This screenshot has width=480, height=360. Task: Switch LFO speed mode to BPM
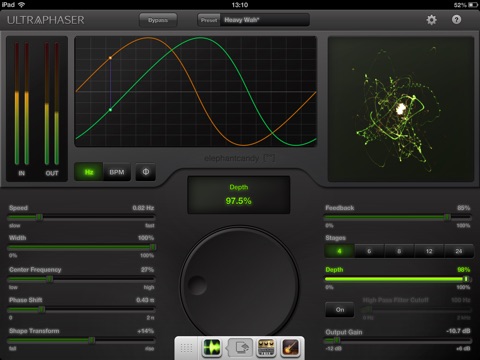pyautogui.click(x=117, y=172)
